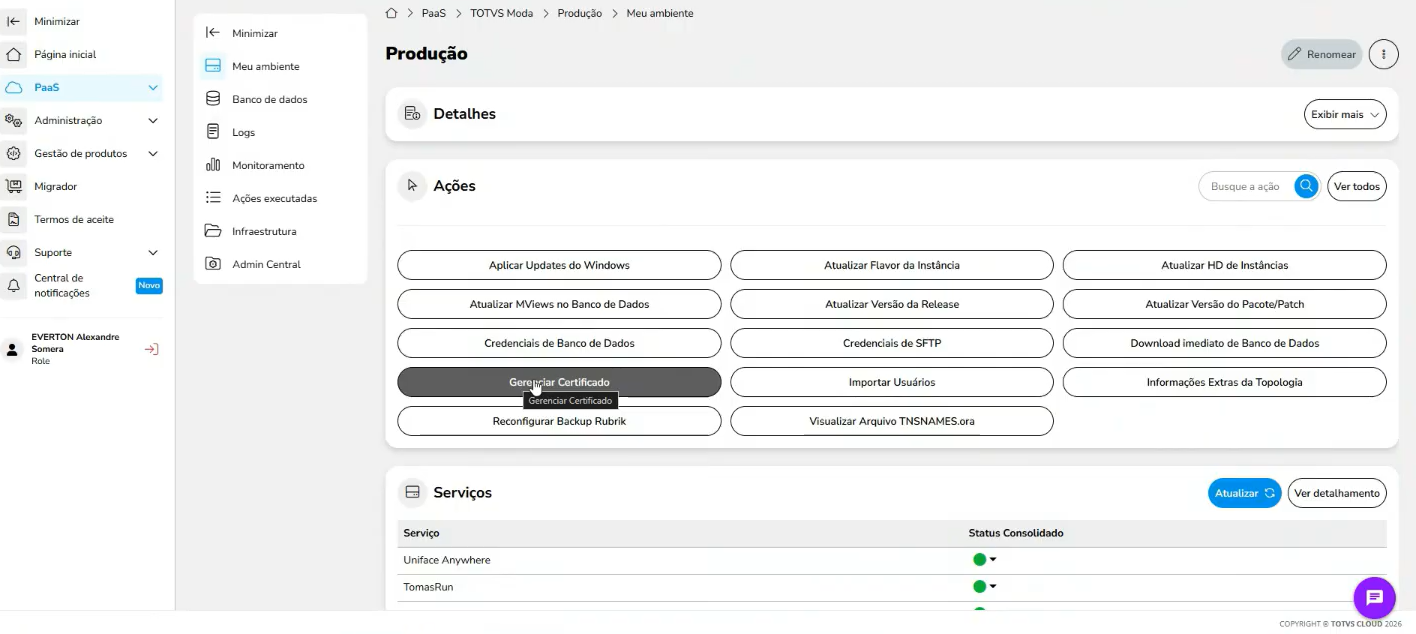Click the Ações cursor icon
1416x634 pixels.
pyautogui.click(x=412, y=186)
